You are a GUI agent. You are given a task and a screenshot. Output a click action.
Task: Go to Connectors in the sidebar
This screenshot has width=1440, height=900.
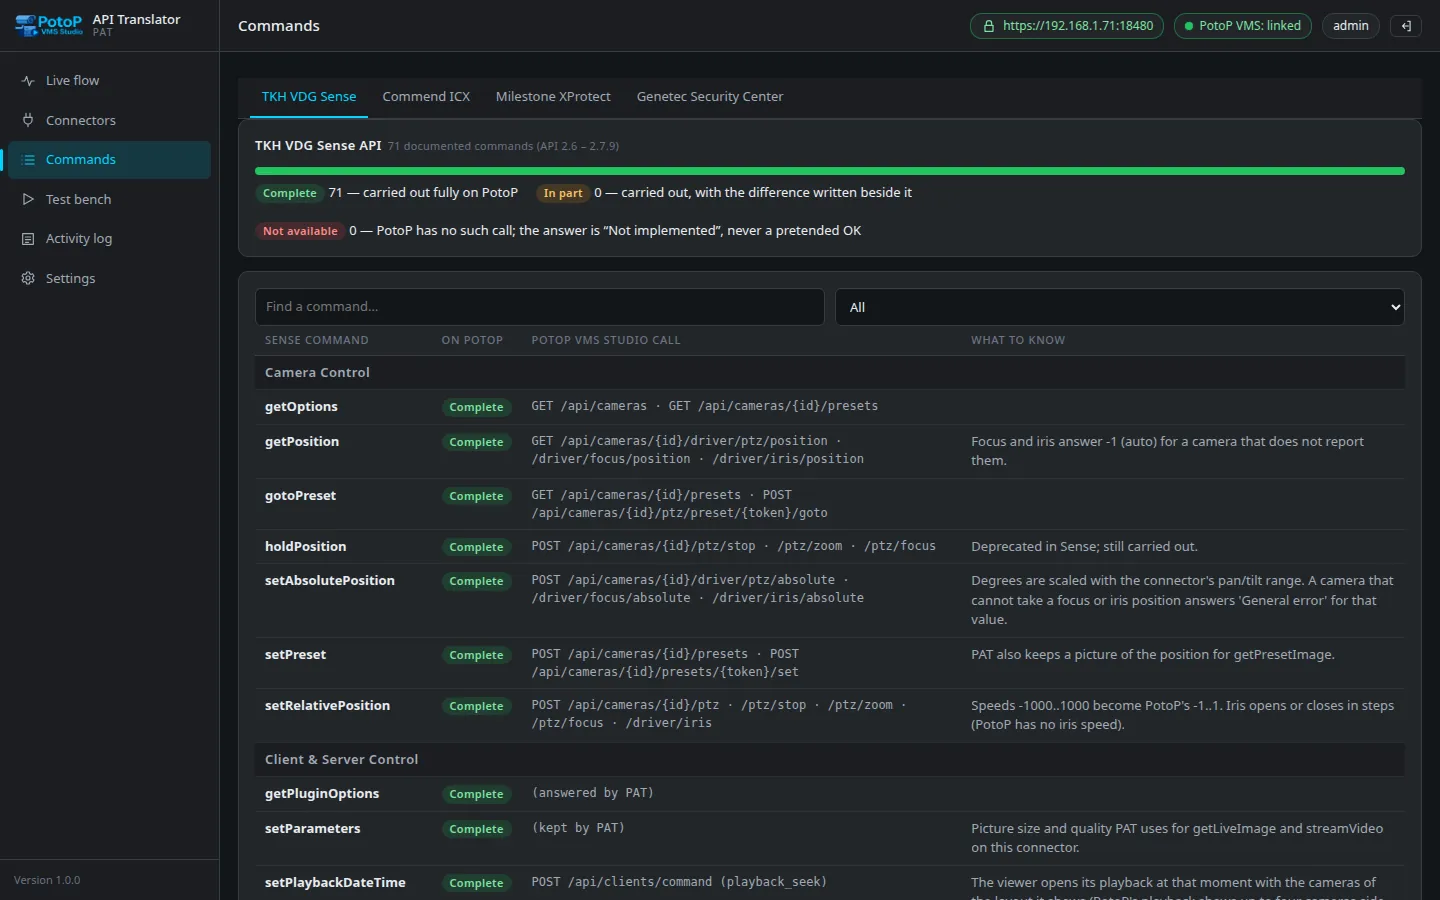coord(109,120)
